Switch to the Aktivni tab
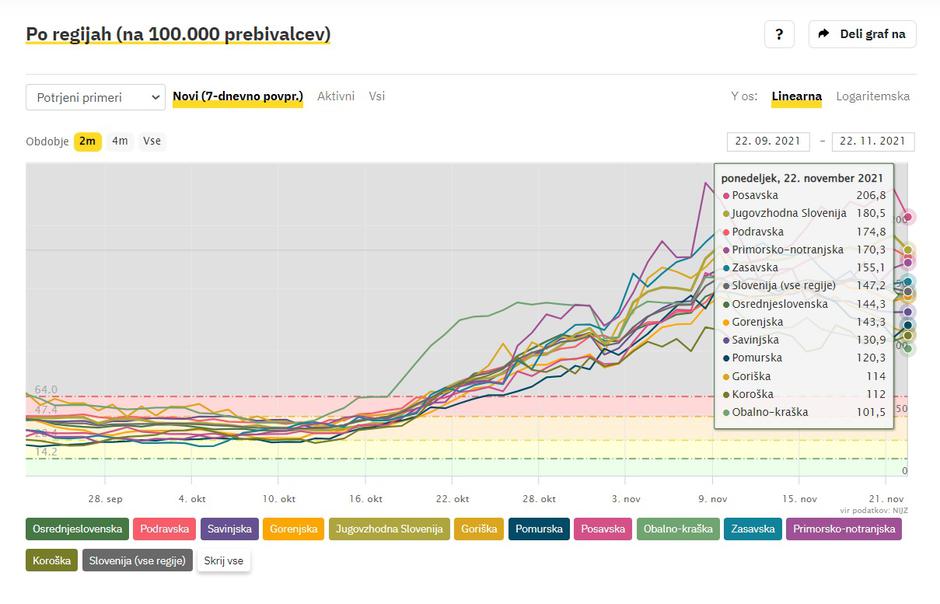Image resolution: width=940 pixels, height=604 pixels. 336,97
